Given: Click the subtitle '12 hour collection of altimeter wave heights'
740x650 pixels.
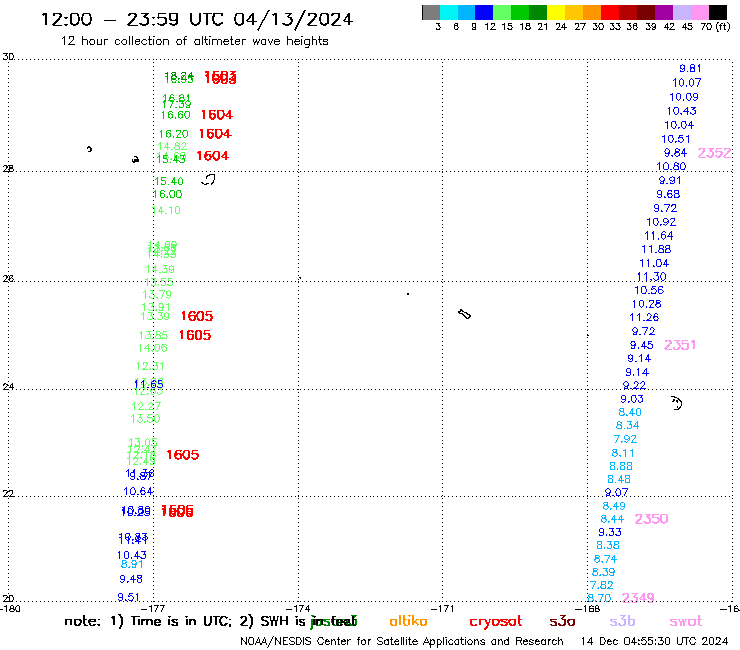Looking at the screenshot, I should (x=194, y=41).
